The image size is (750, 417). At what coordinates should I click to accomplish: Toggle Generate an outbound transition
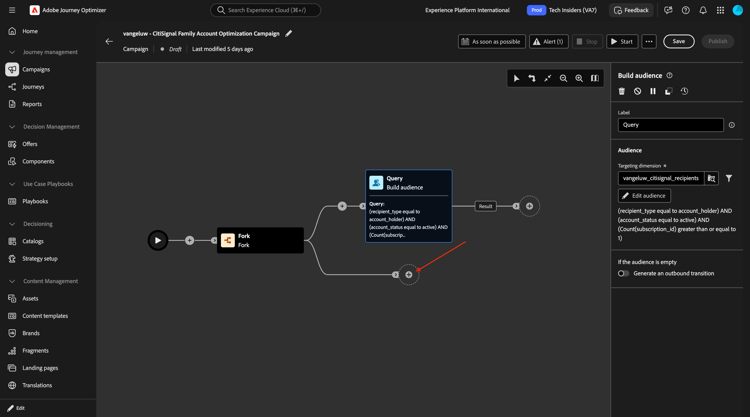[x=623, y=274]
